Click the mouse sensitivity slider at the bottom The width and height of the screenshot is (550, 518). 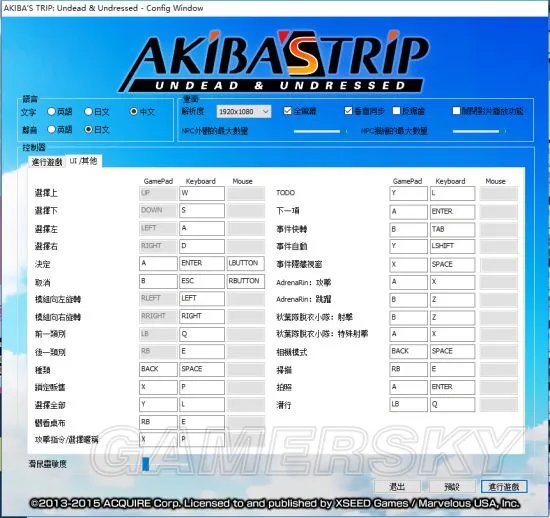tap(165, 464)
